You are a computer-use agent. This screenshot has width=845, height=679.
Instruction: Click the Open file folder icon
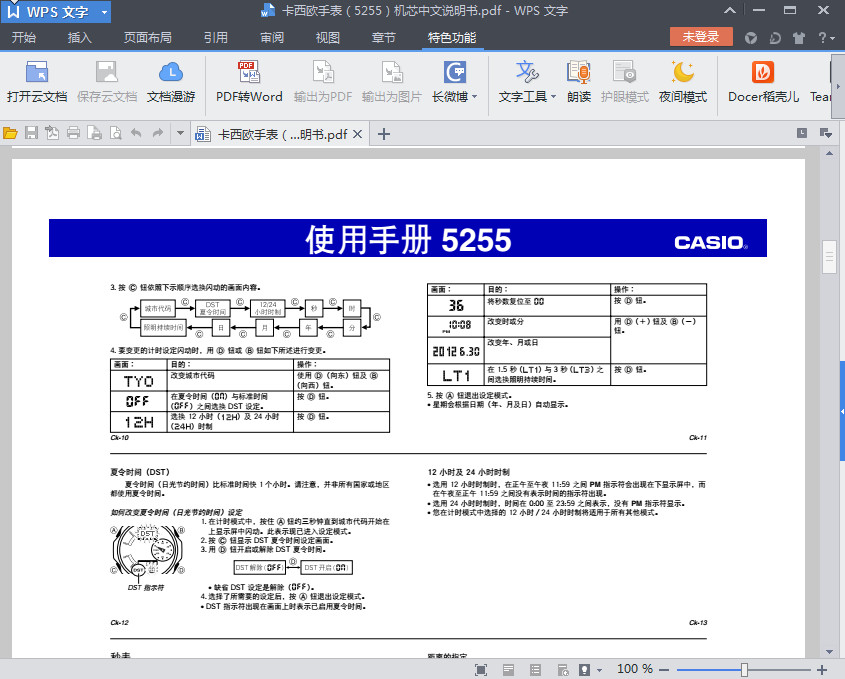[10, 133]
